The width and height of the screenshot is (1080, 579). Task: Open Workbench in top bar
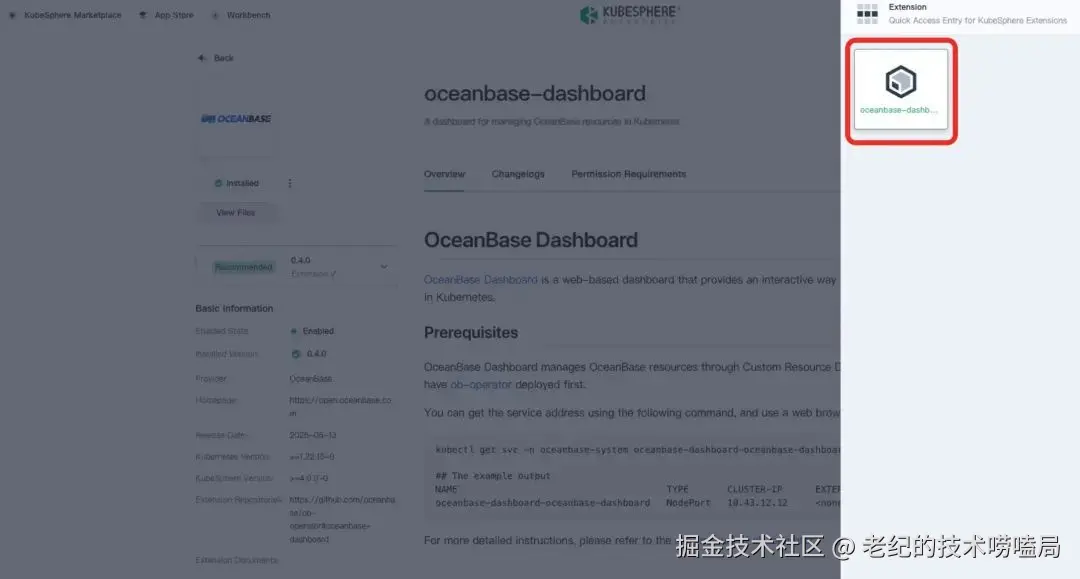click(x=241, y=15)
